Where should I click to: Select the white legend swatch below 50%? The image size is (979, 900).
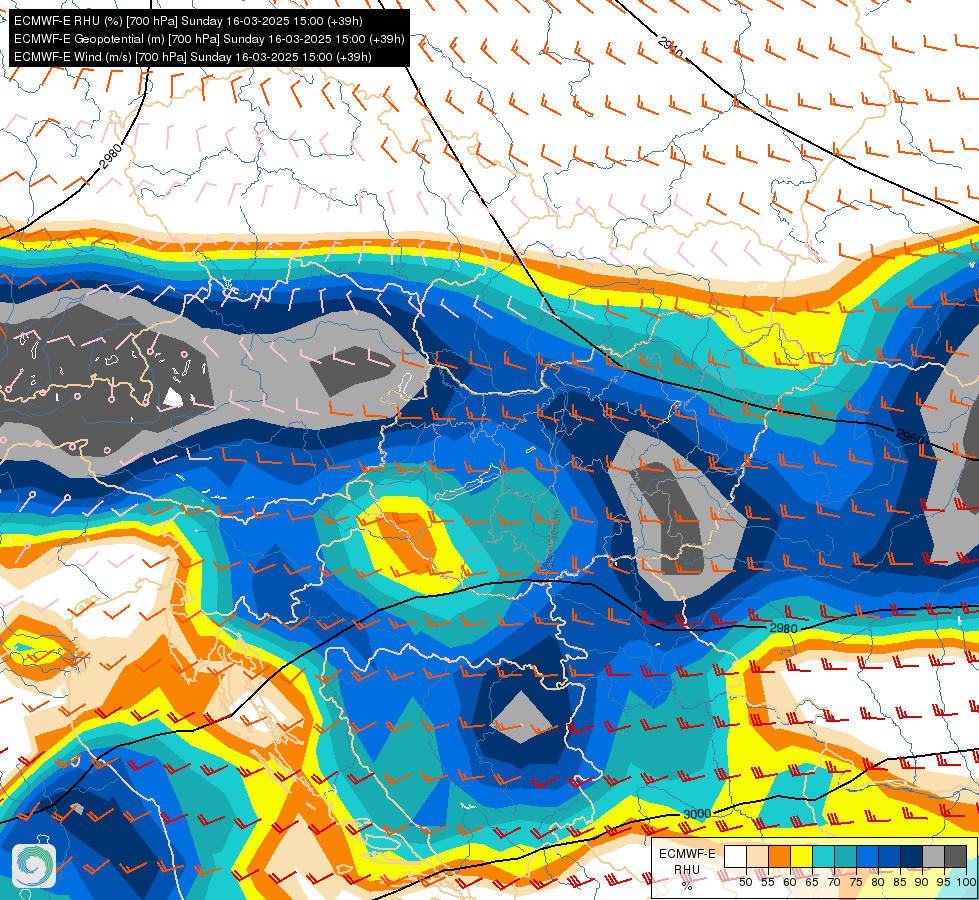pyautogui.click(x=735, y=856)
